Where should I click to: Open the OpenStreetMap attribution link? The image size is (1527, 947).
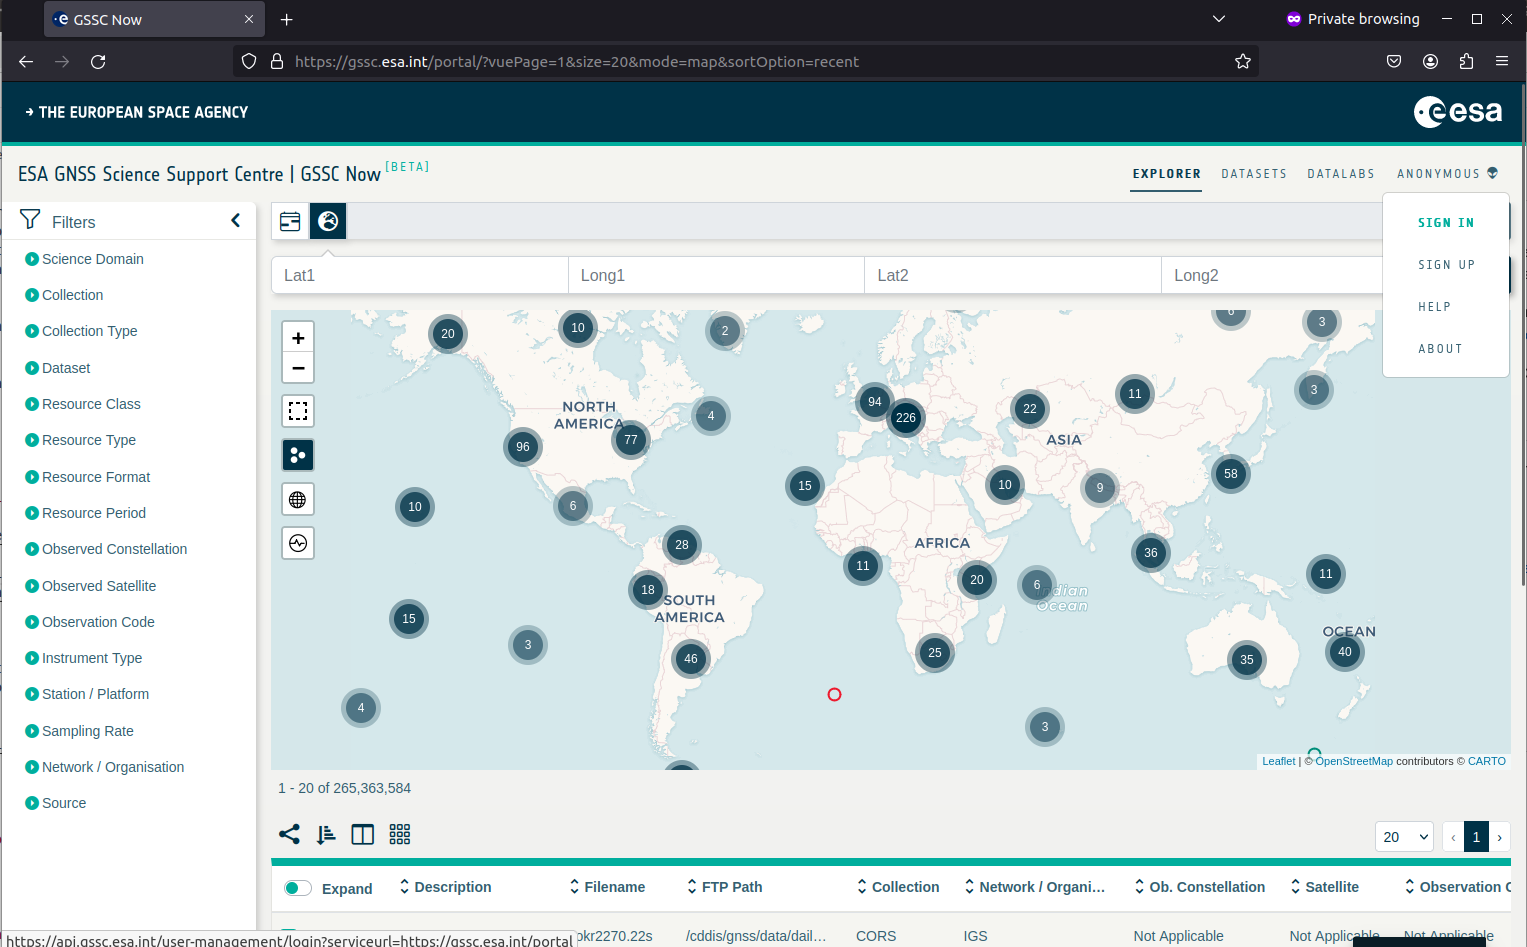click(1354, 761)
